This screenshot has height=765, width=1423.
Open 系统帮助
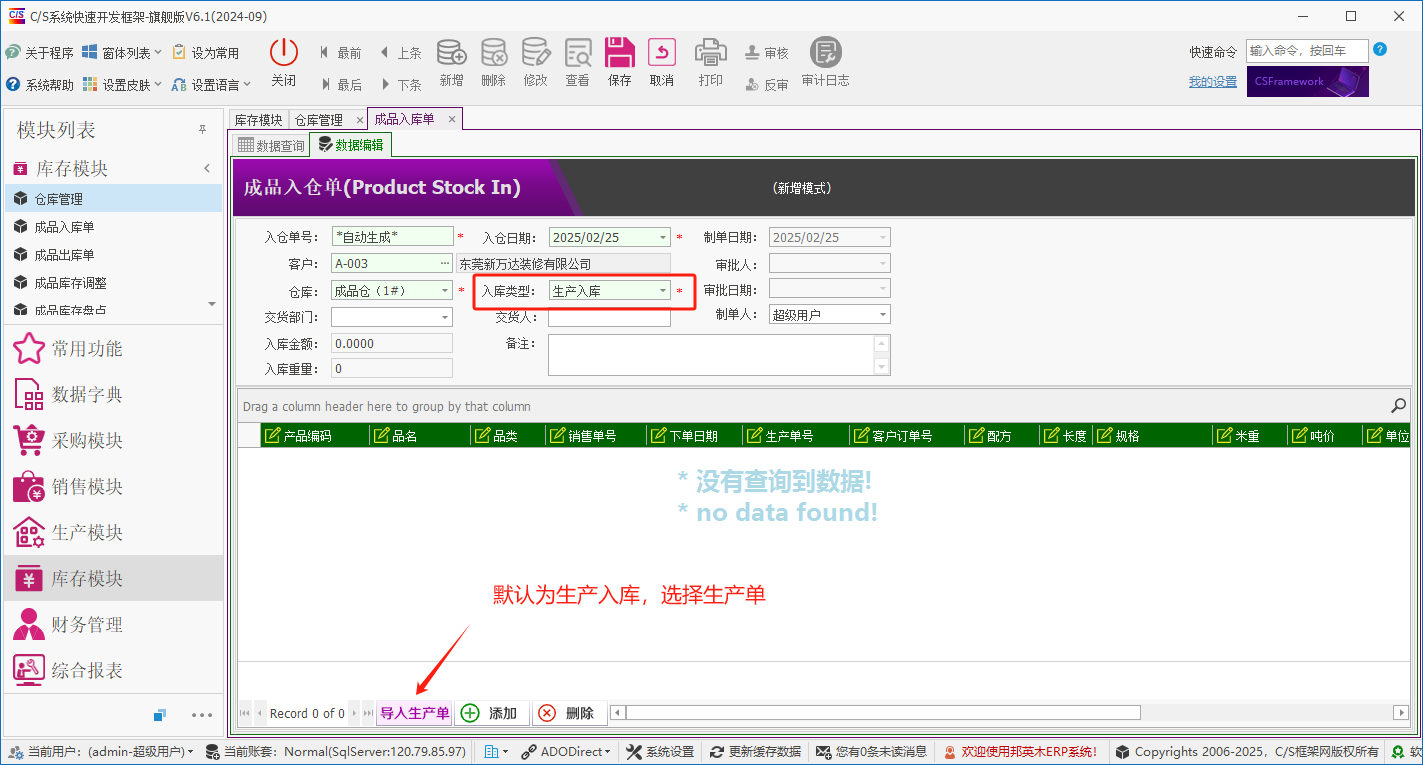pos(40,85)
